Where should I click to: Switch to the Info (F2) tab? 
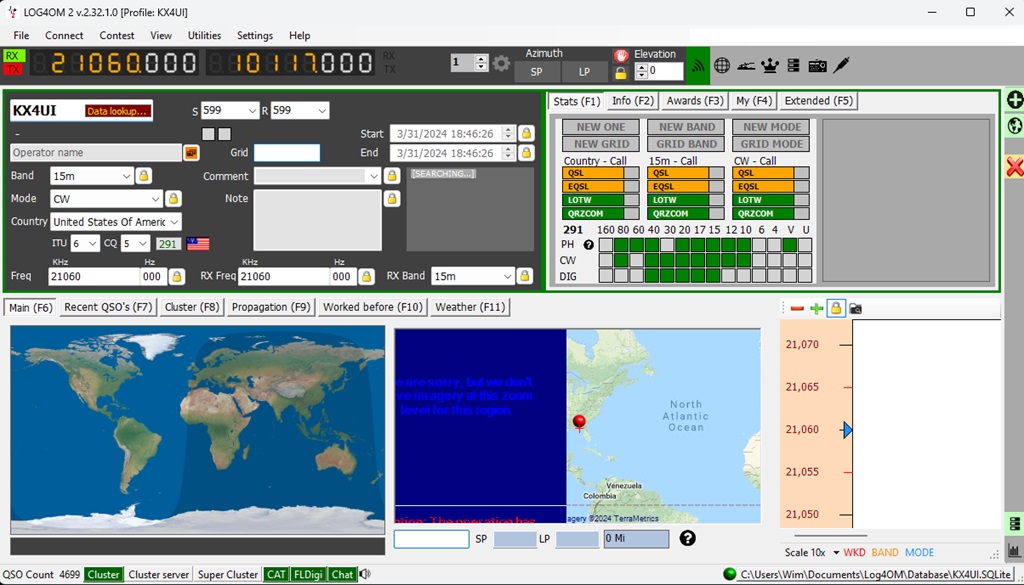click(633, 101)
